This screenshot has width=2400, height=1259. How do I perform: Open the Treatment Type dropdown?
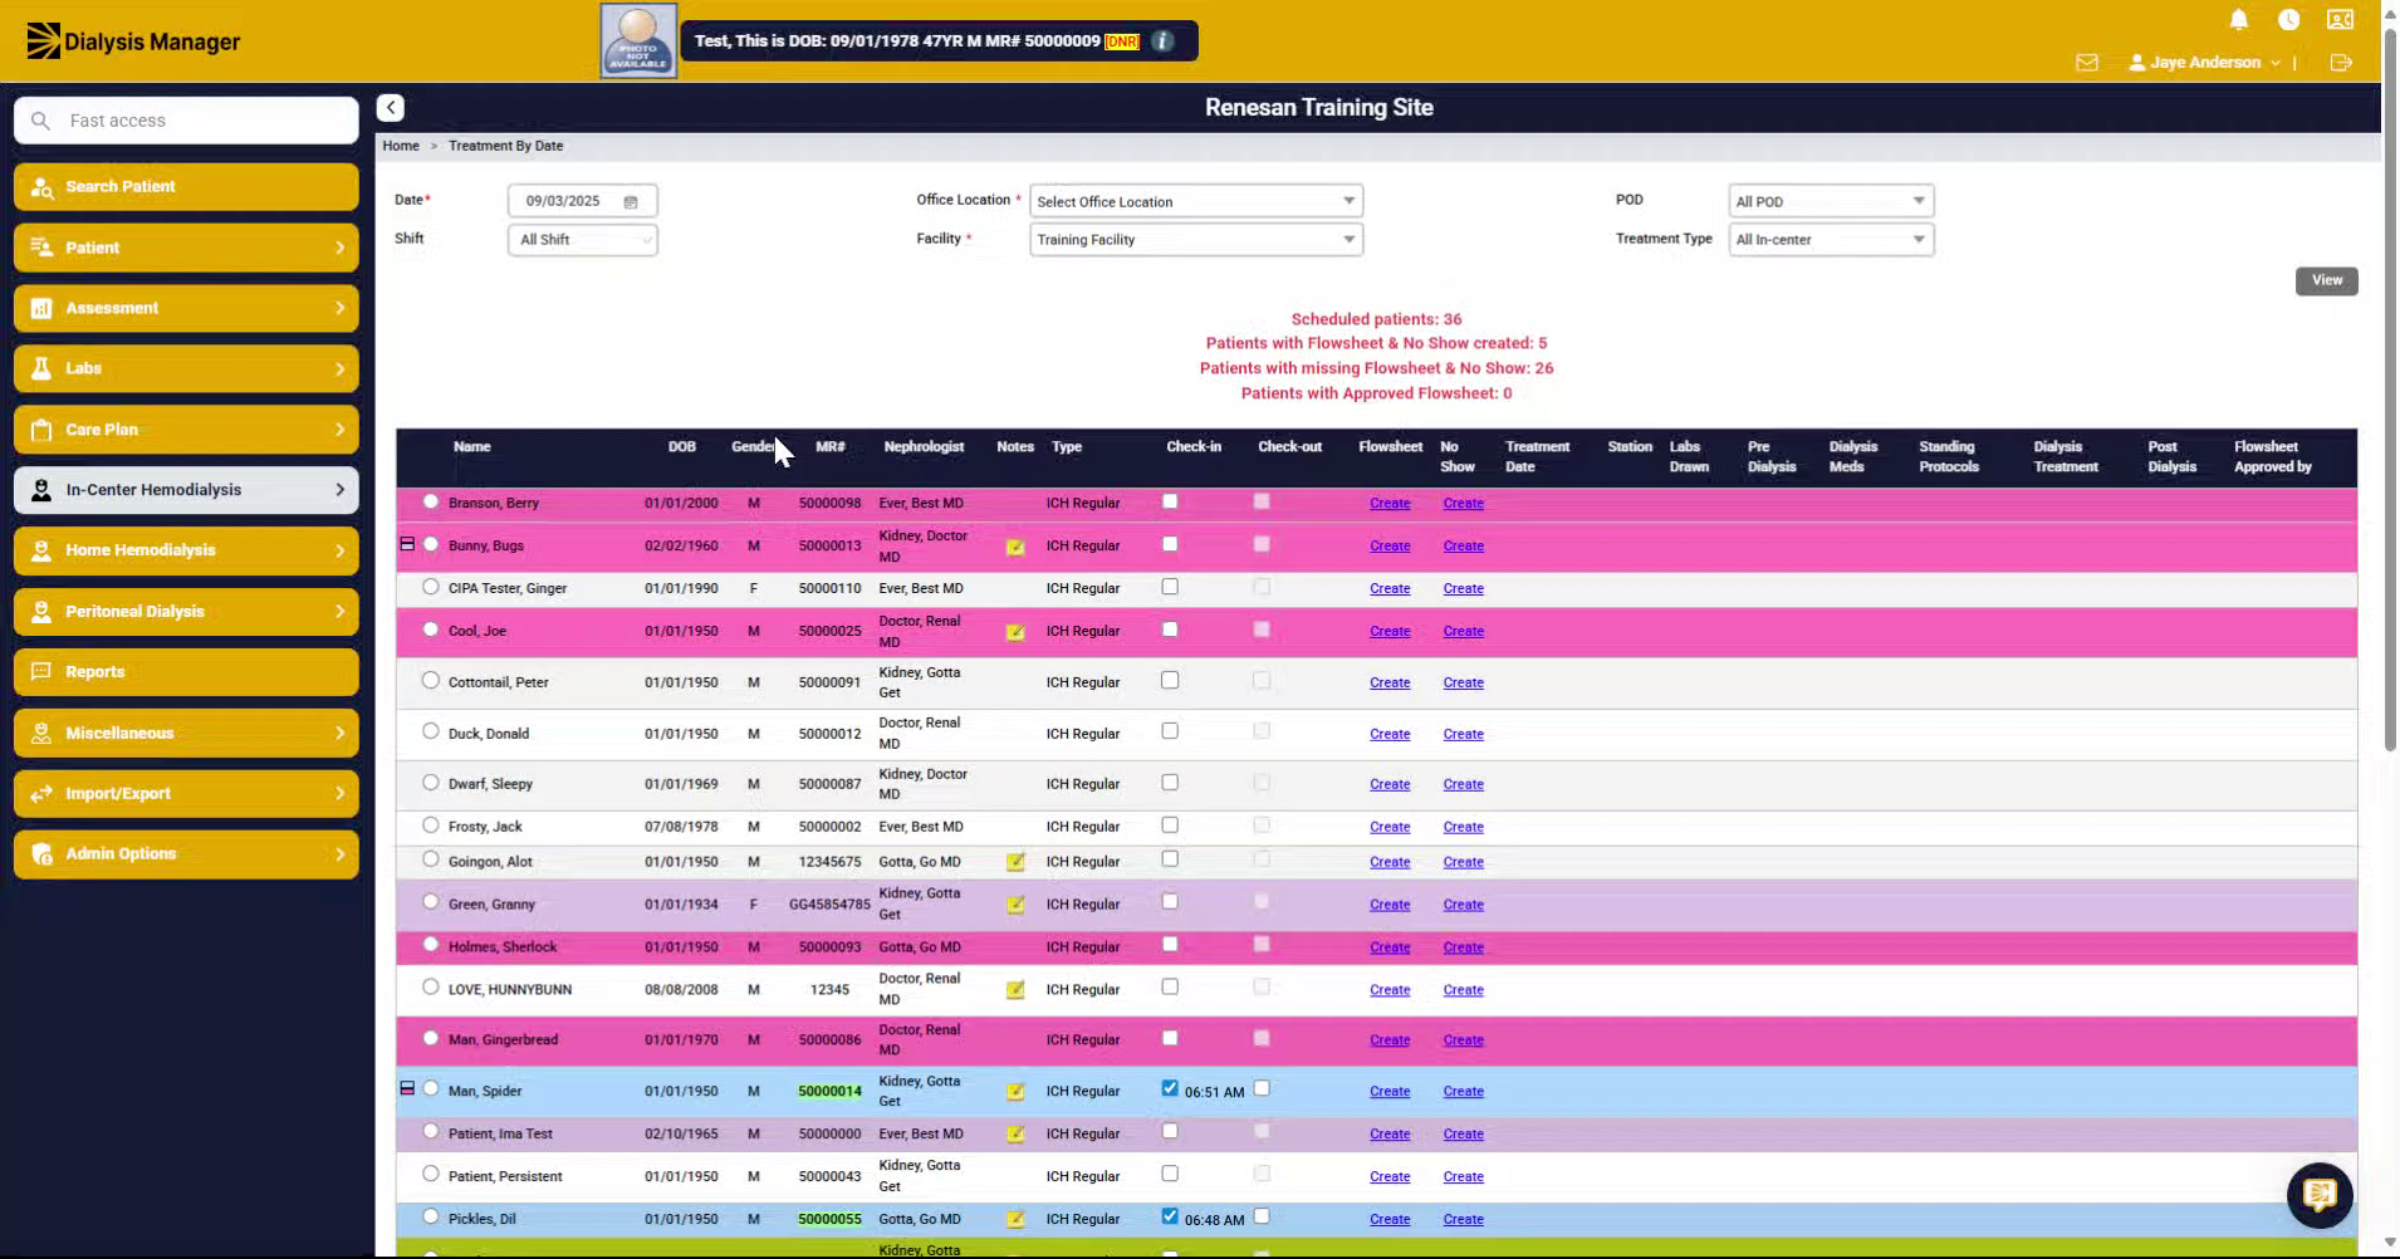coord(1830,239)
